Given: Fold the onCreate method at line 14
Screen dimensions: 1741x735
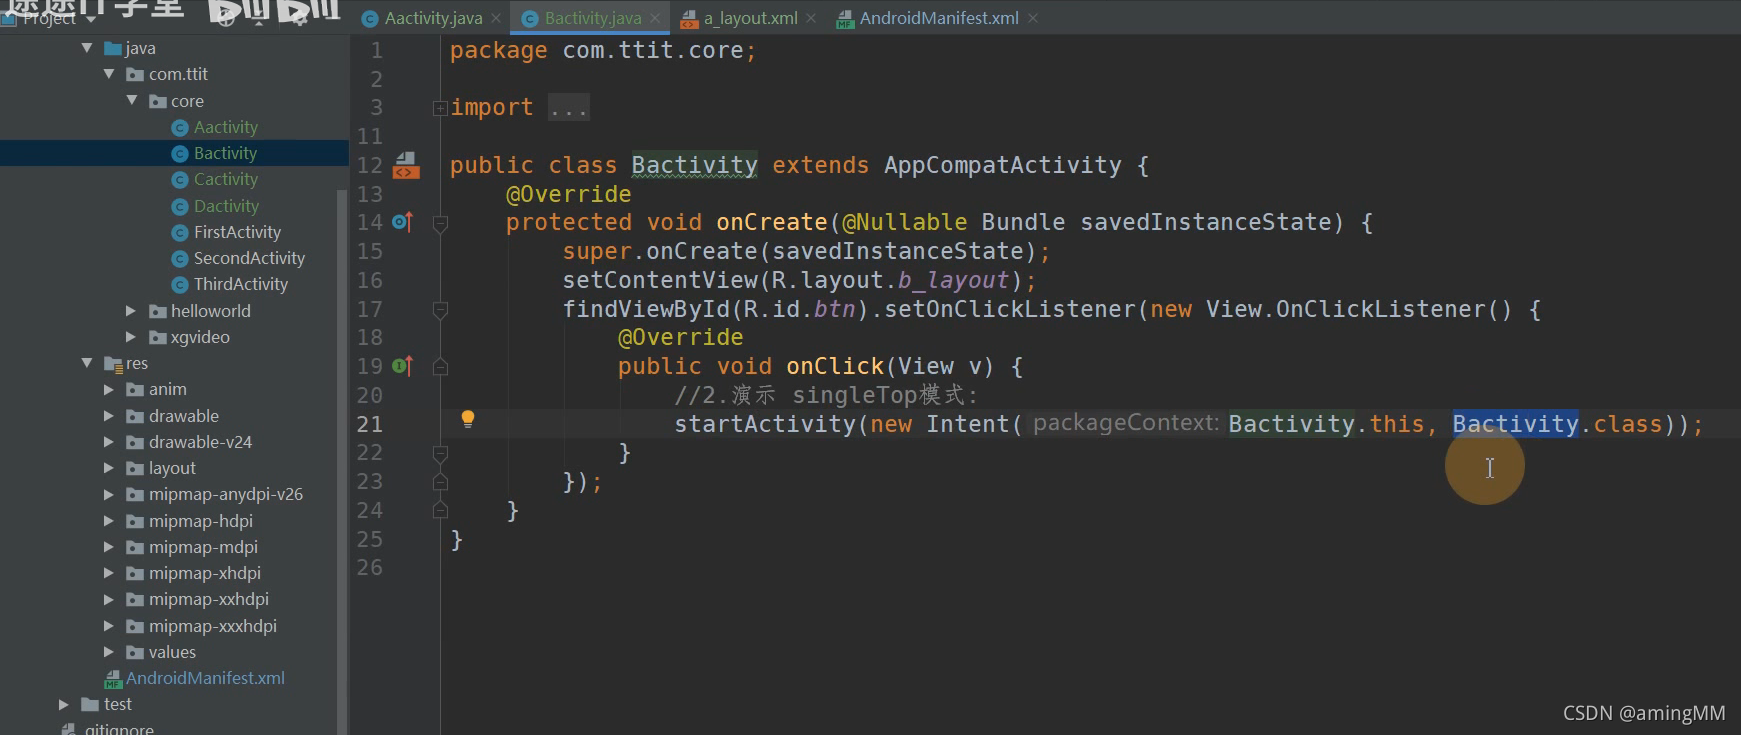Looking at the screenshot, I should [440, 223].
